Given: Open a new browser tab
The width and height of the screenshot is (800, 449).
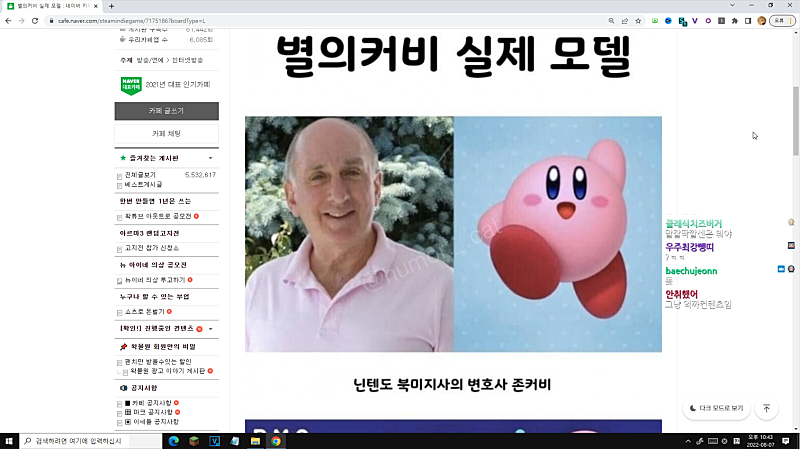Looking at the screenshot, I should coord(111,6).
